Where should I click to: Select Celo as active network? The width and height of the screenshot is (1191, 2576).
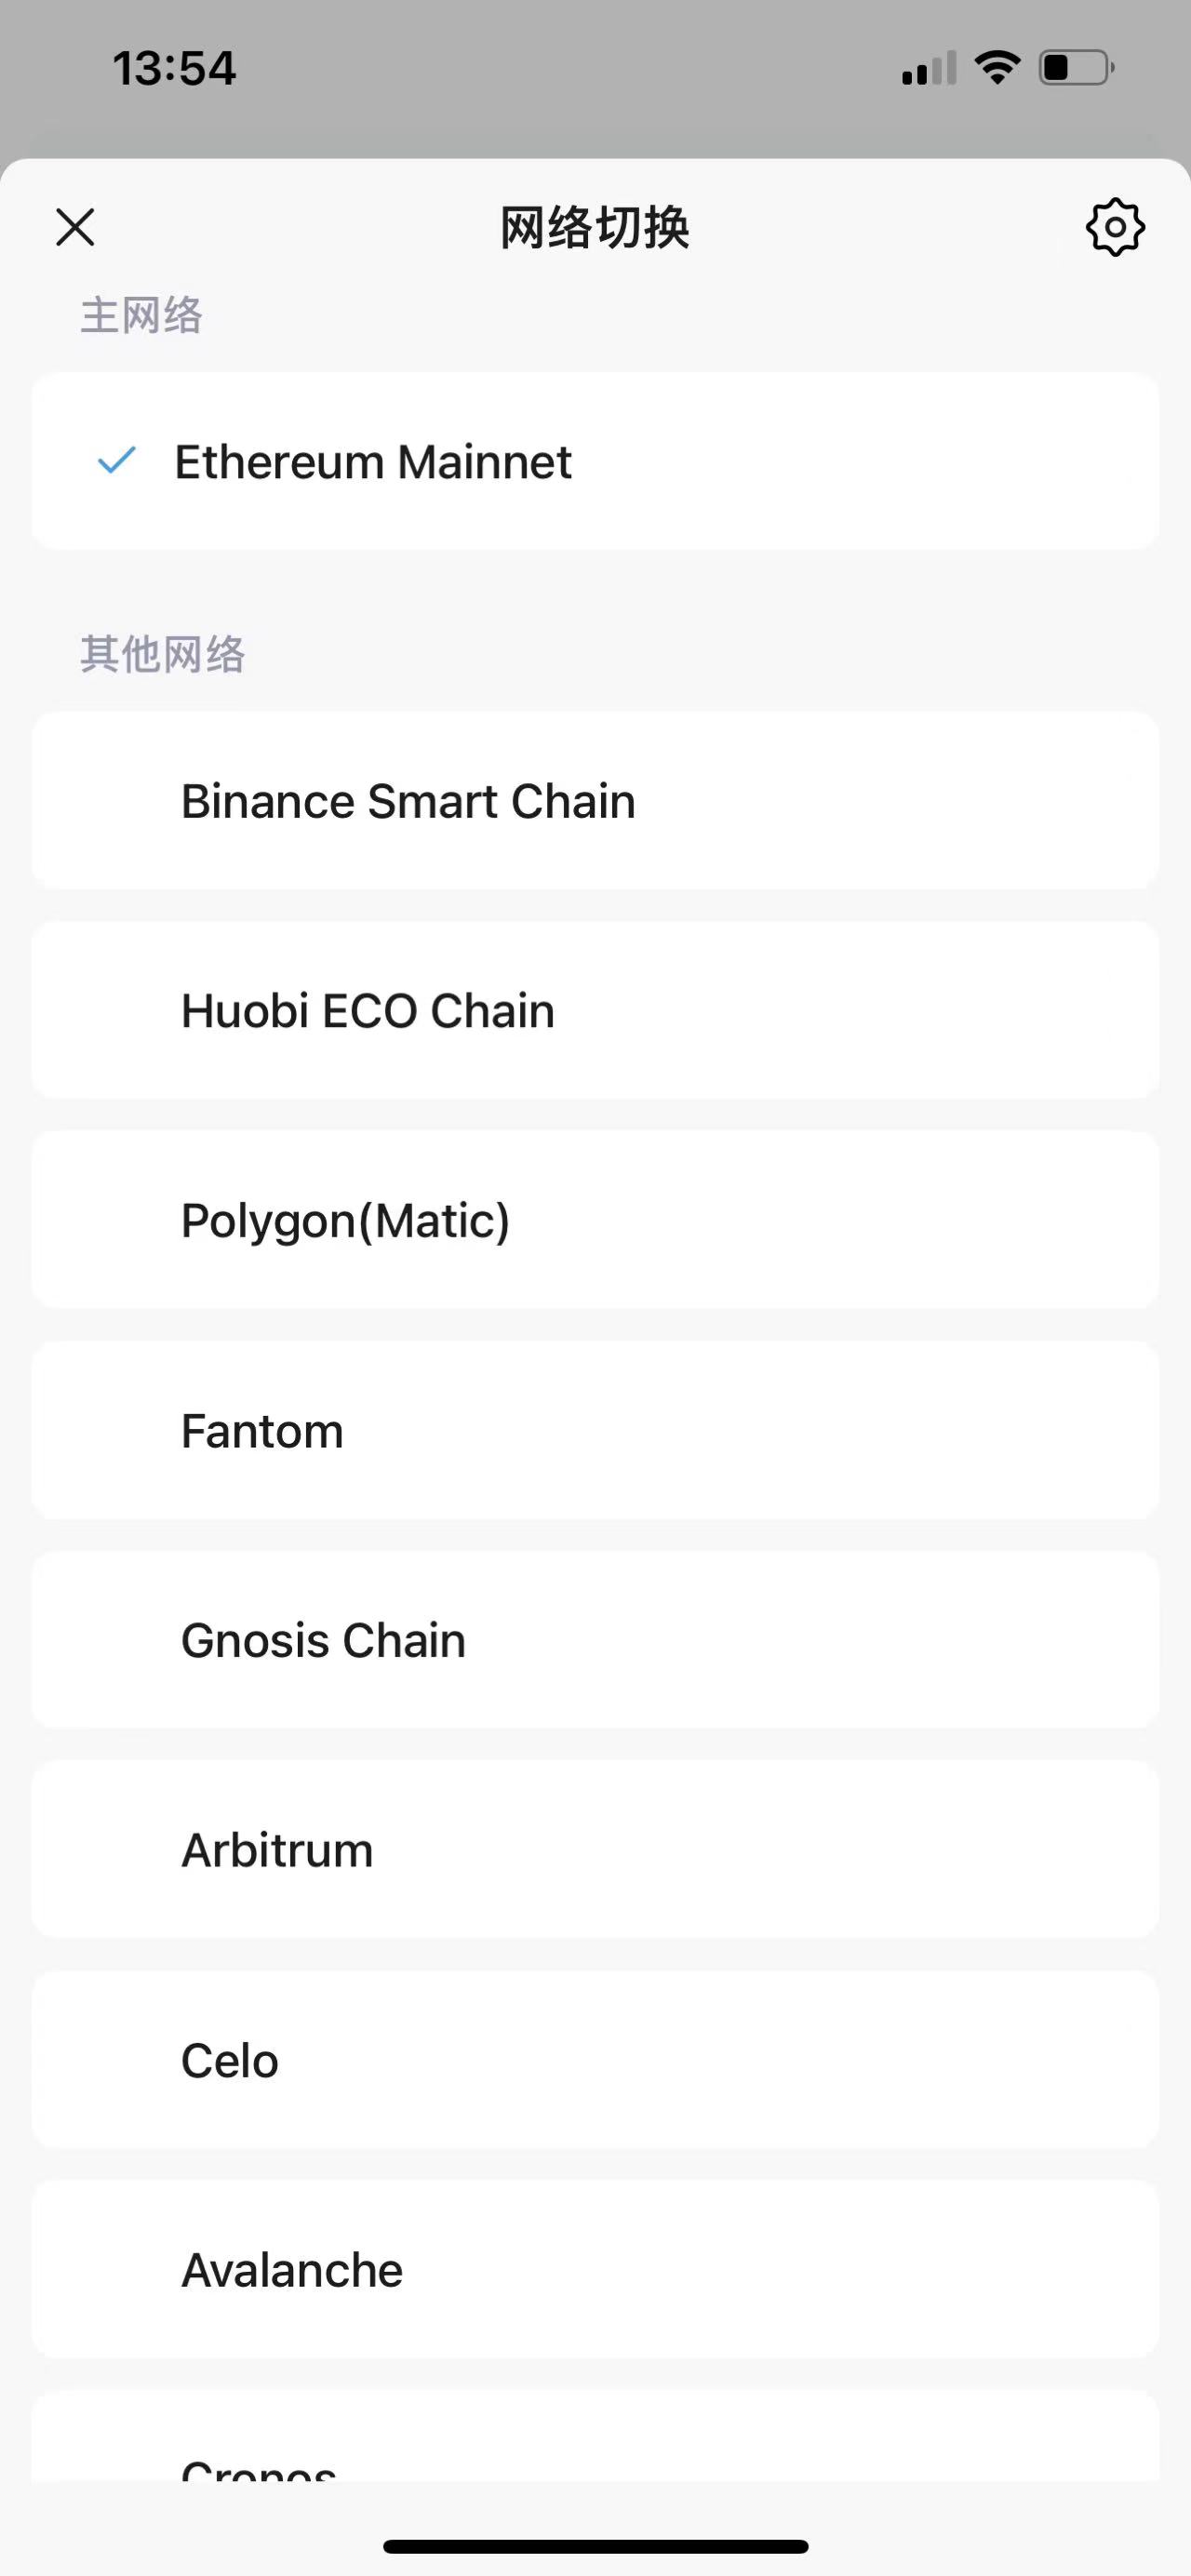(x=595, y=2060)
